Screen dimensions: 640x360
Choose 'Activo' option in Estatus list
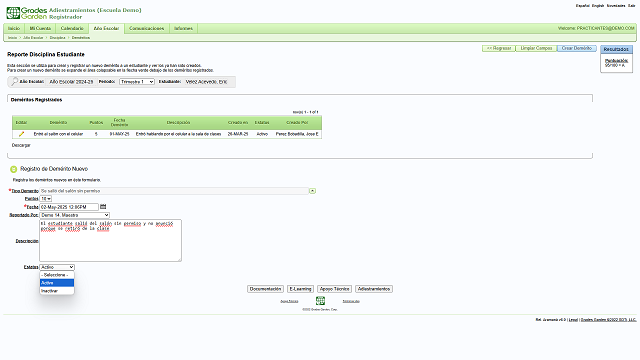click(x=57, y=283)
